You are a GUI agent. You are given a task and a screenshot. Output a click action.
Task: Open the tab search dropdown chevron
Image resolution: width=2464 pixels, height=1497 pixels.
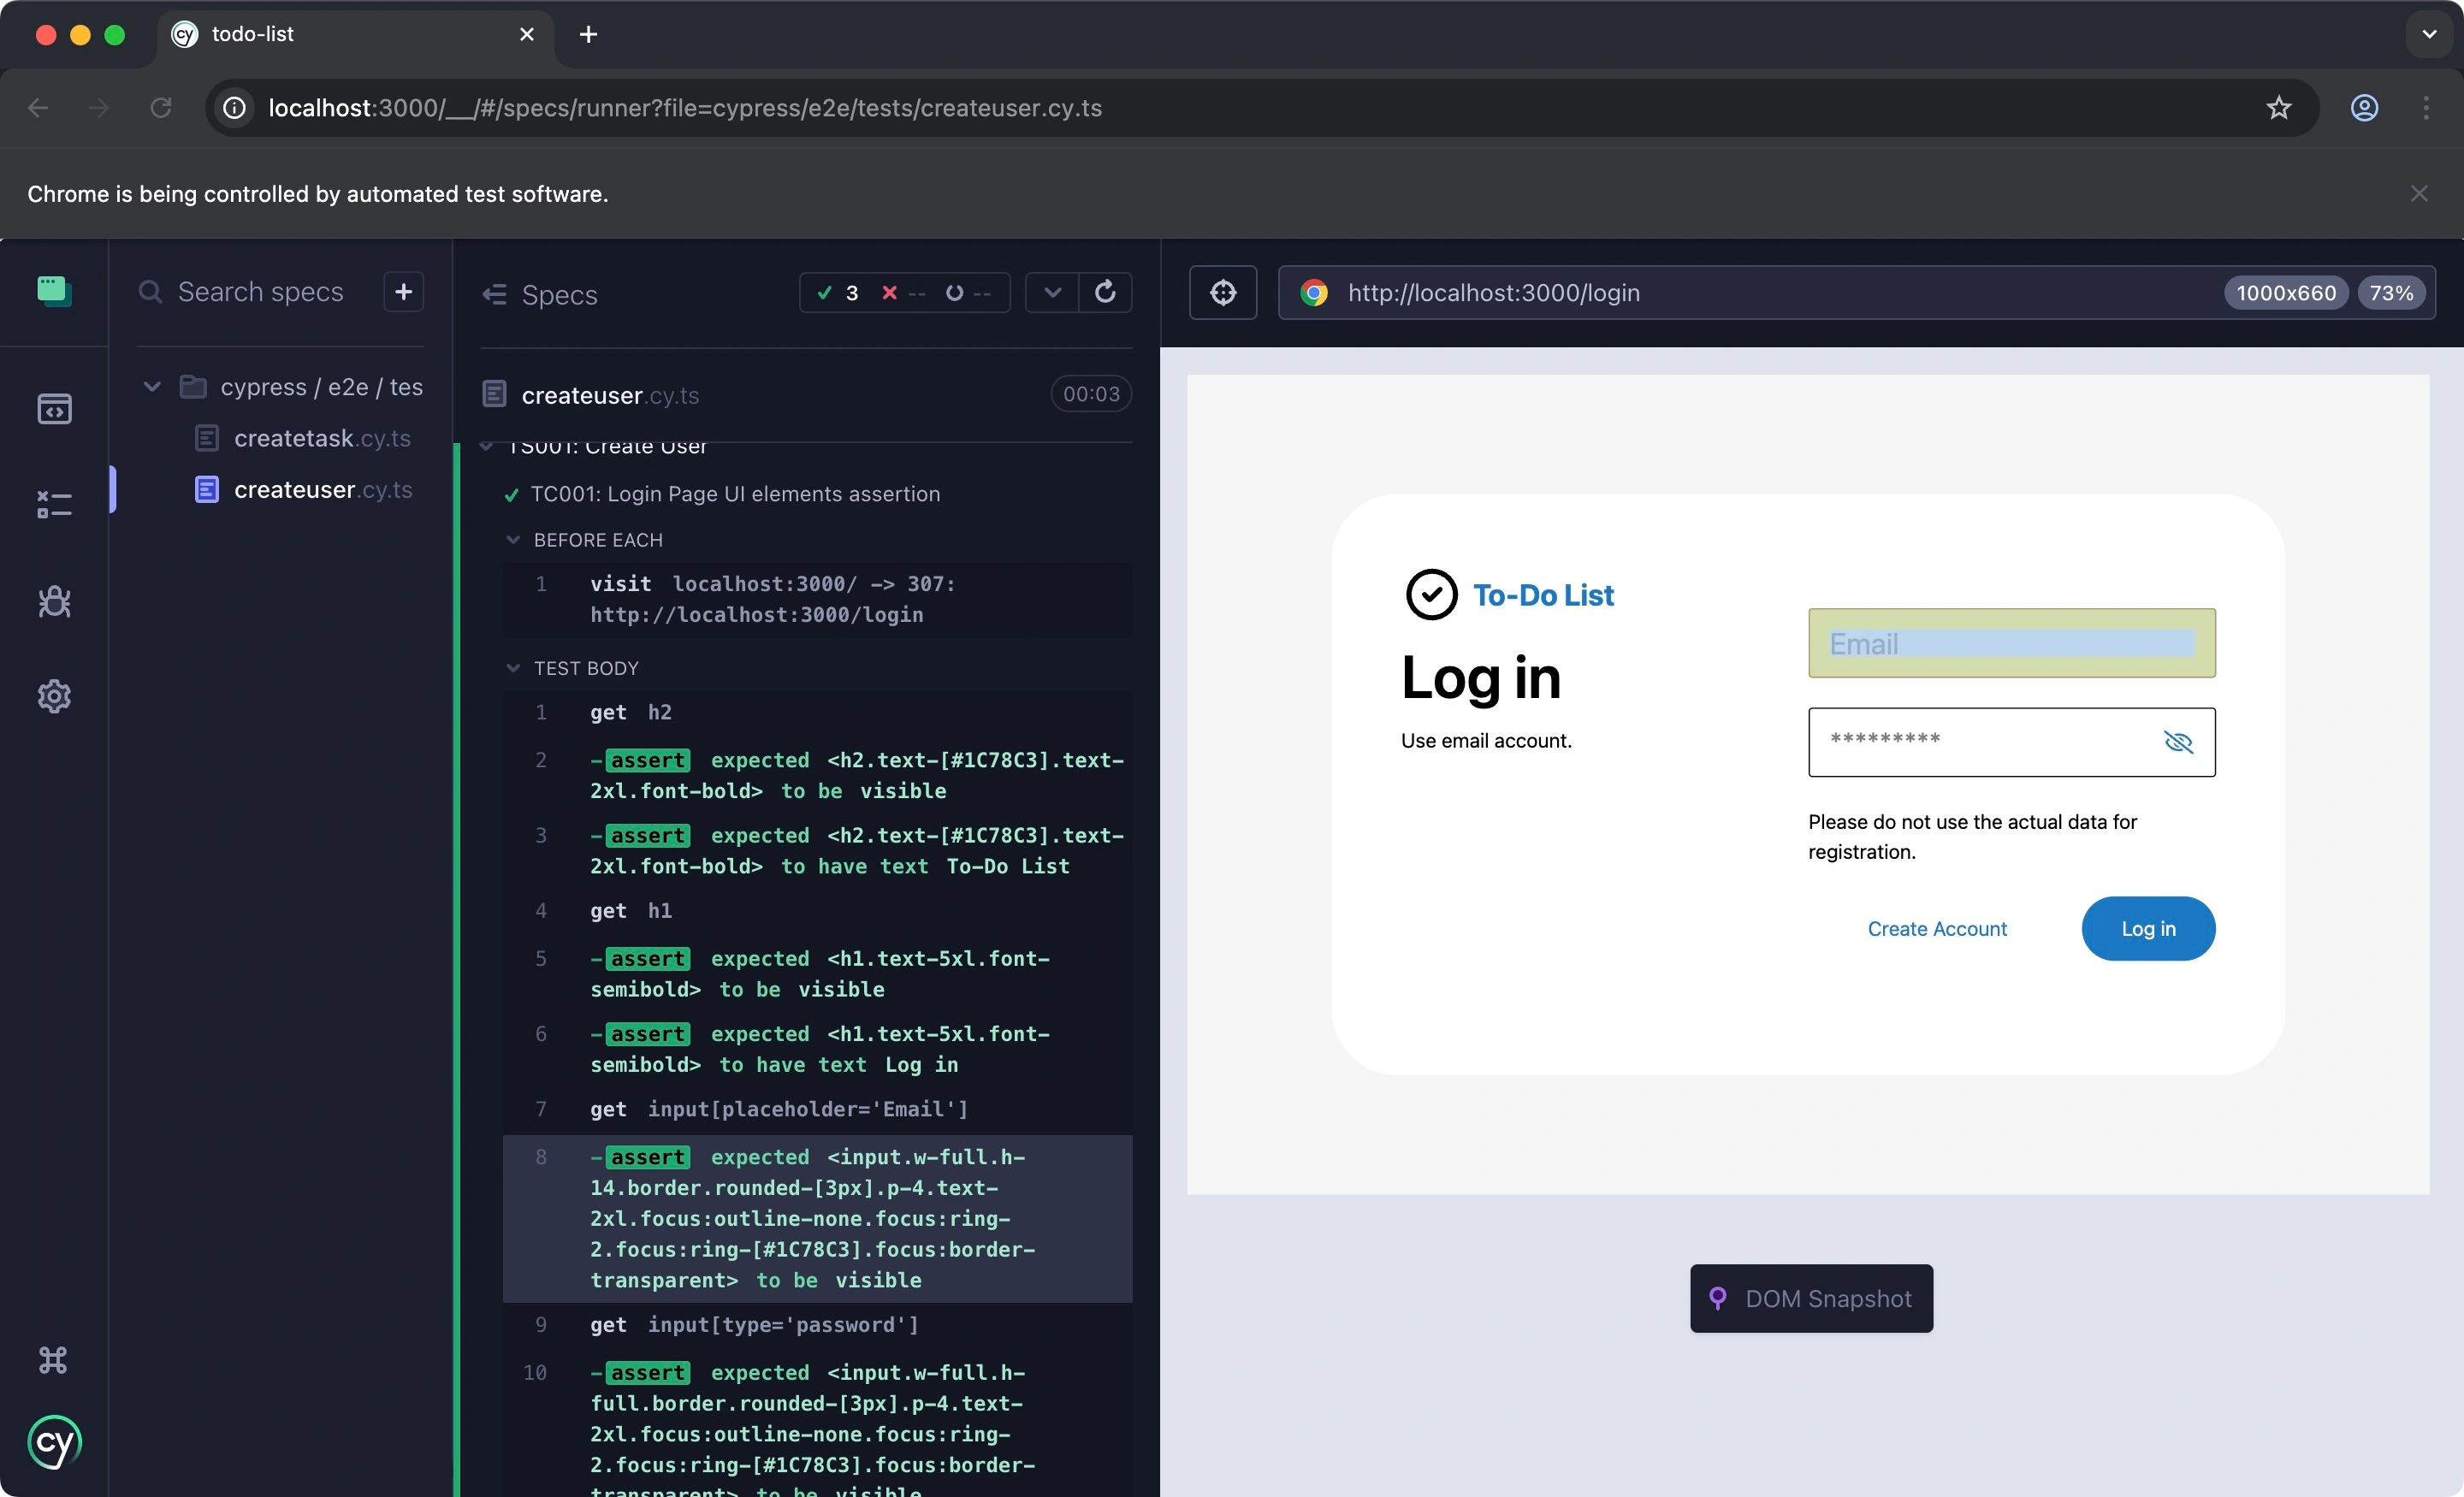[x=2429, y=34]
